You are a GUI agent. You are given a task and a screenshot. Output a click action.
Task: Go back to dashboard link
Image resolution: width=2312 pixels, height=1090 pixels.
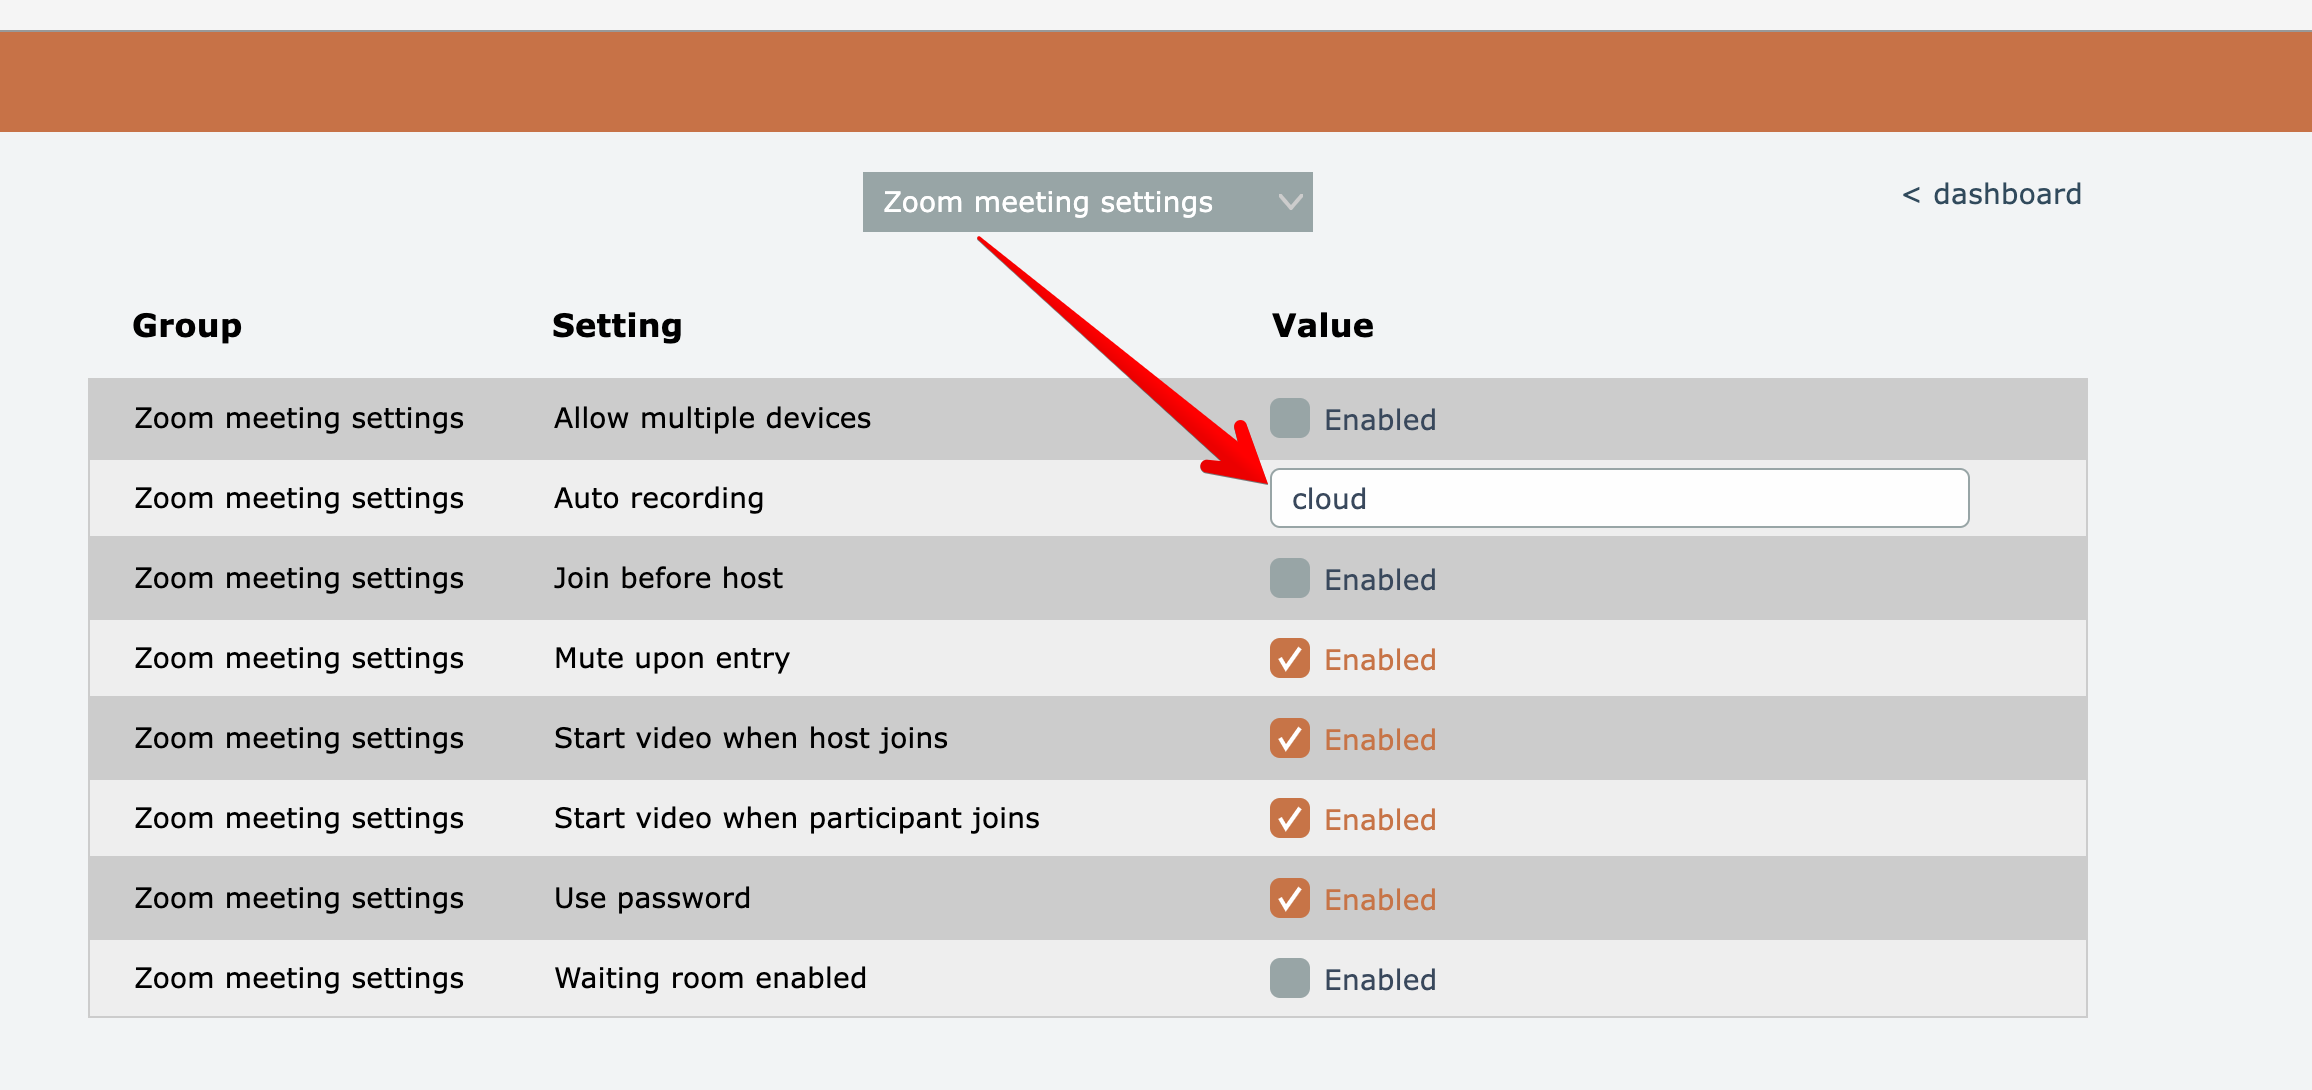coord(1991,194)
